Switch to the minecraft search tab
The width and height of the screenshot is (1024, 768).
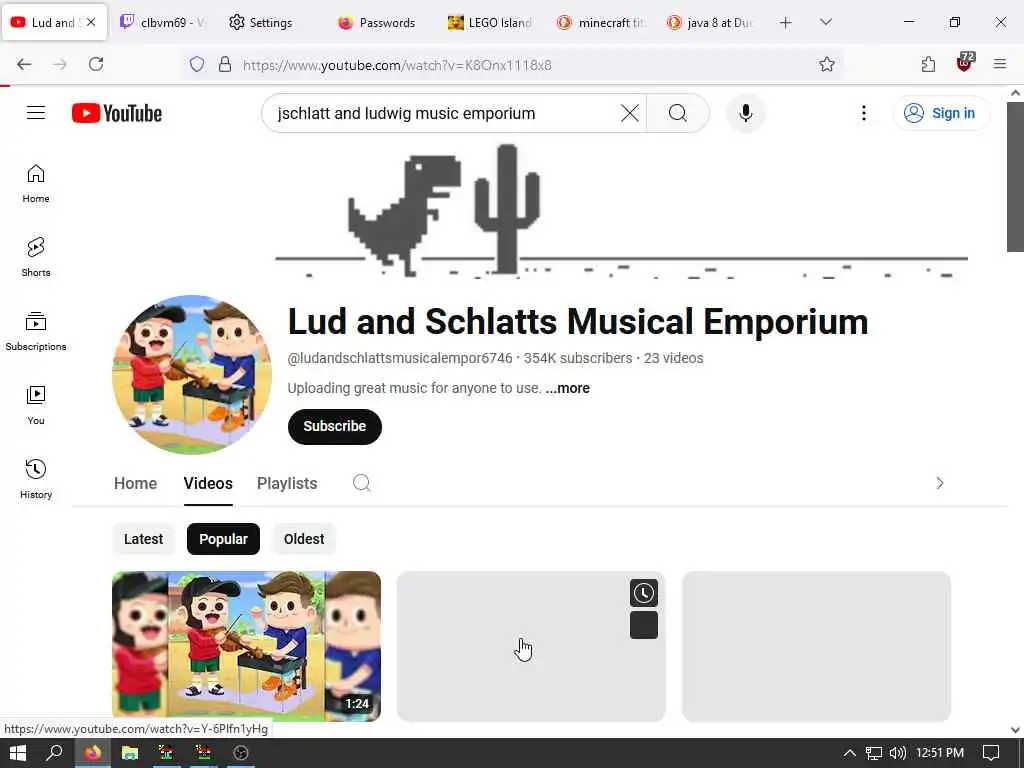pyautogui.click(x=601, y=22)
